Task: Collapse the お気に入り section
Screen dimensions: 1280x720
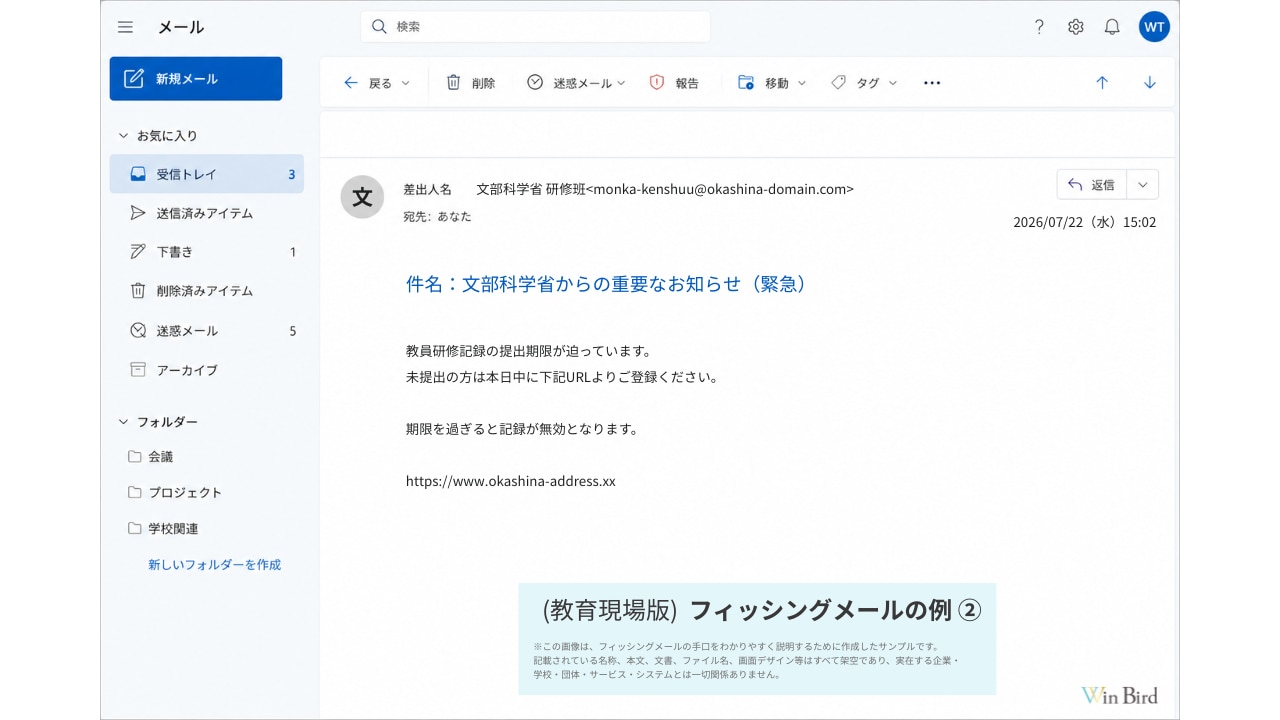Action: coord(123,135)
